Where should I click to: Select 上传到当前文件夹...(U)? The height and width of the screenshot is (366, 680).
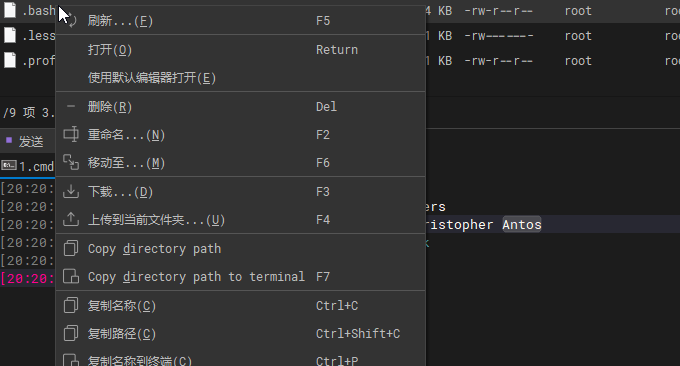tap(241, 219)
